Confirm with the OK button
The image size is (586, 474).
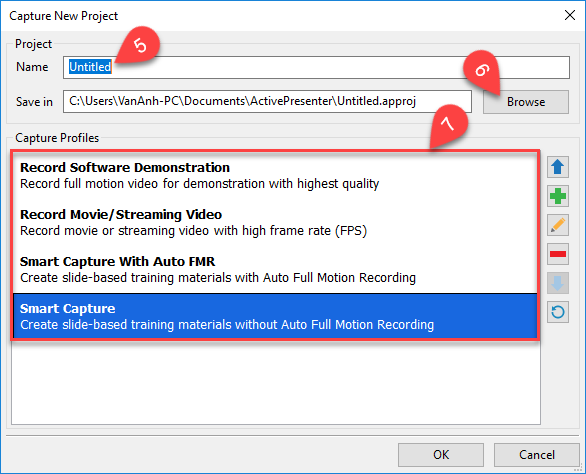pyautogui.click(x=441, y=455)
